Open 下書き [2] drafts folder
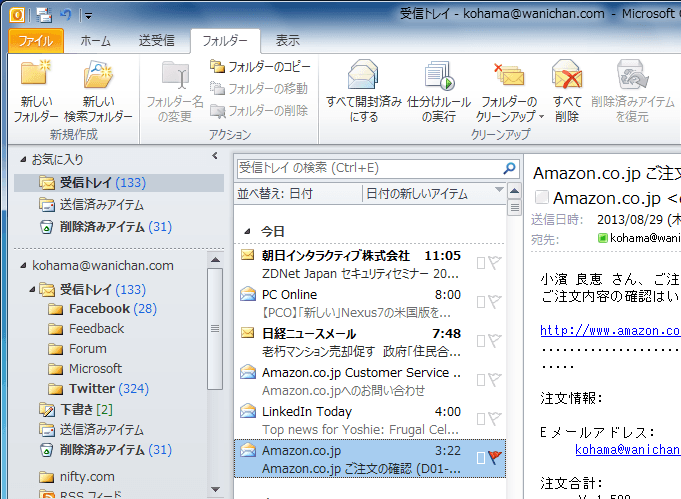 tap(76, 409)
